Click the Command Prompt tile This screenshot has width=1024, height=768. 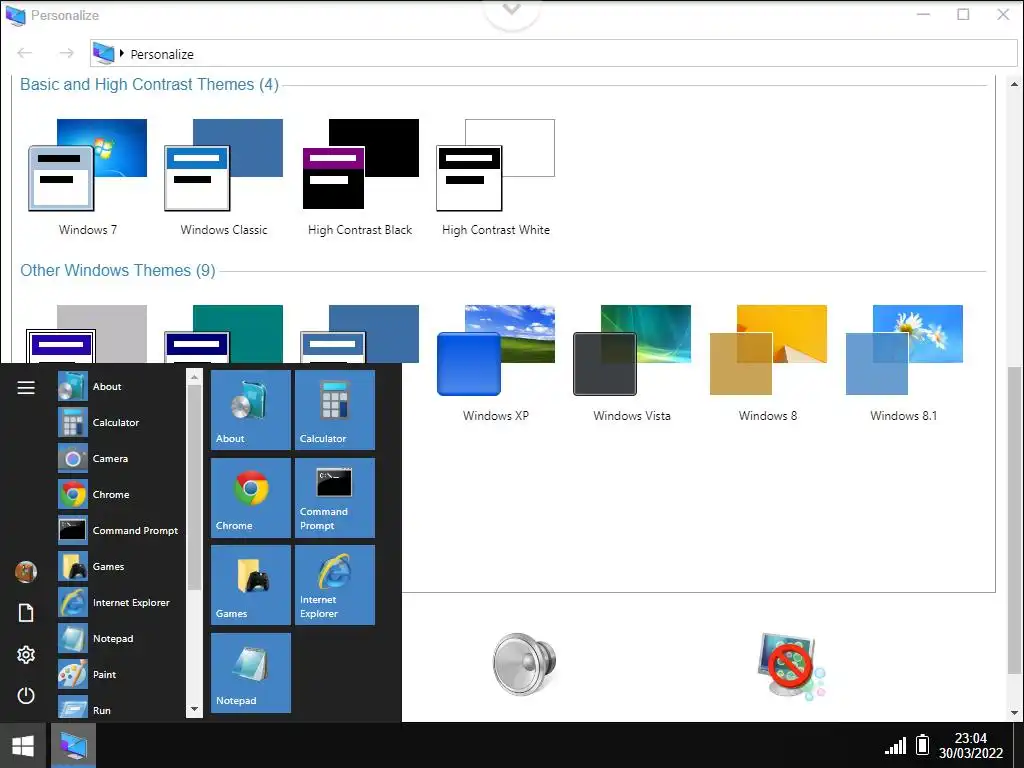point(335,498)
